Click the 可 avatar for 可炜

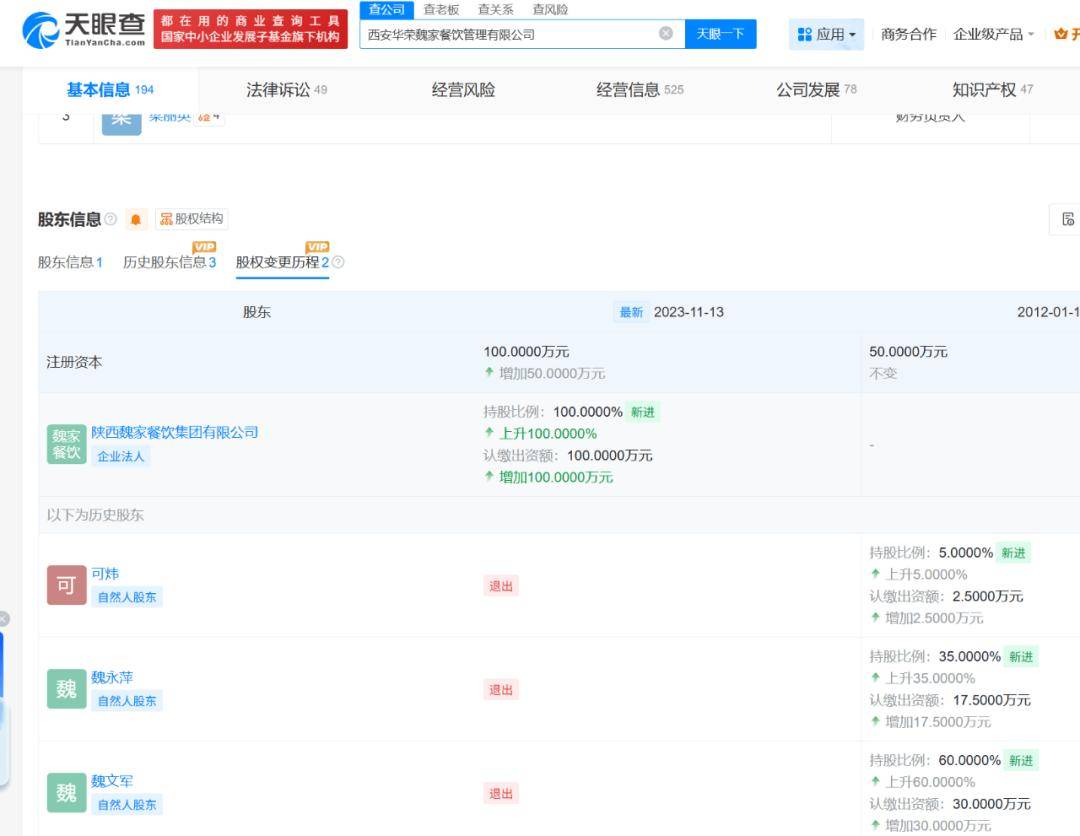click(66, 585)
